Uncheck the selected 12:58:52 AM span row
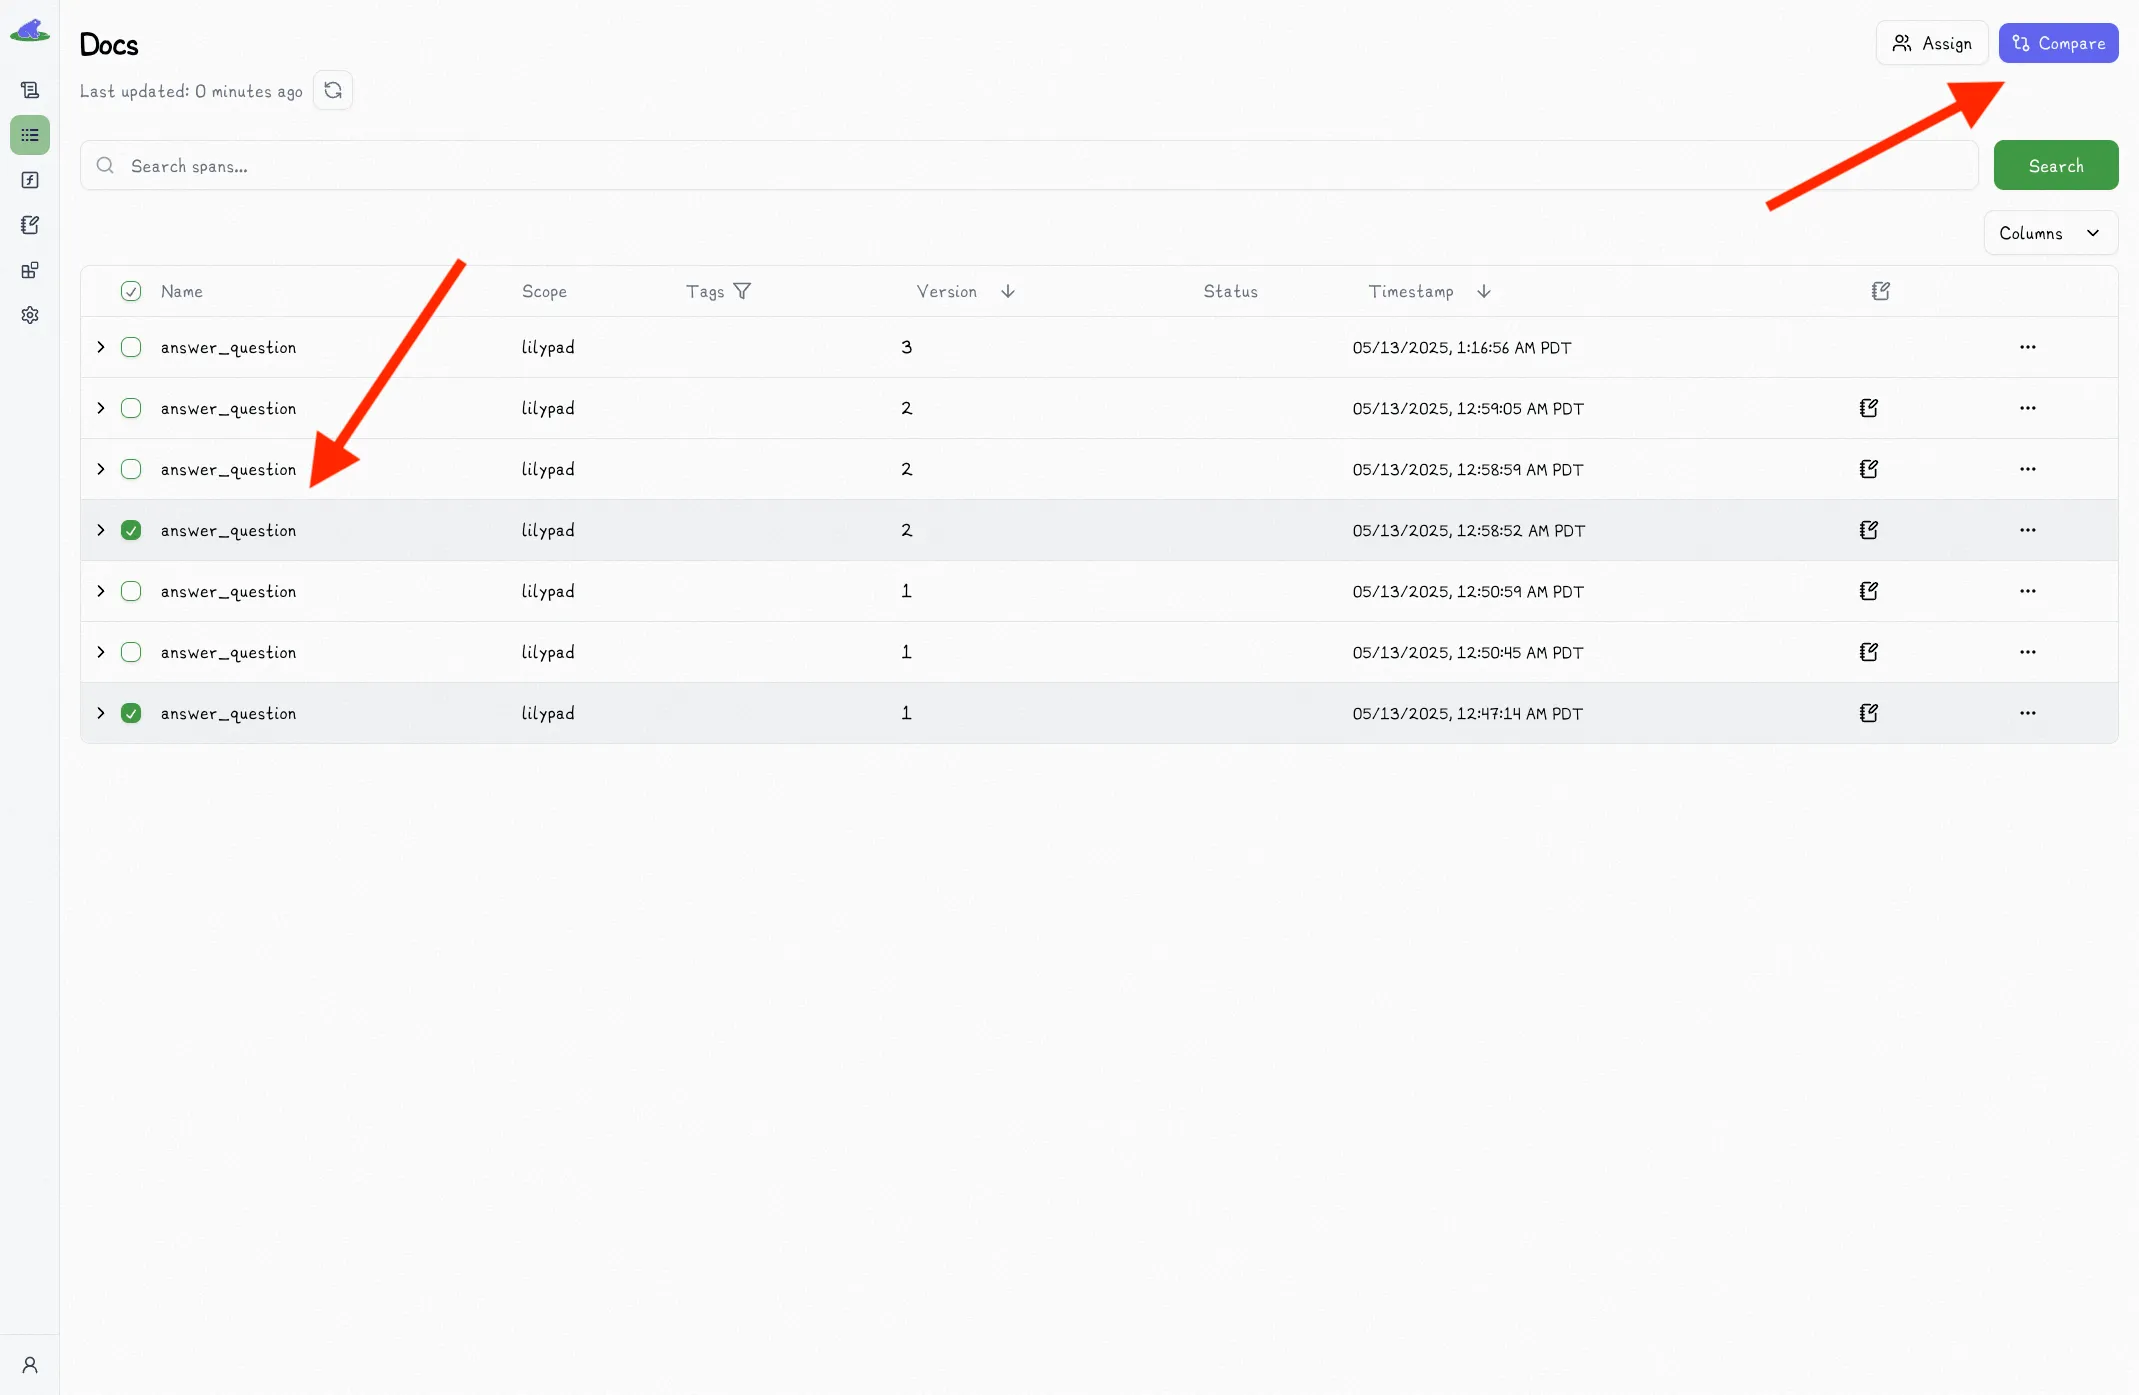Image resolution: width=2139 pixels, height=1395 pixels. point(131,530)
